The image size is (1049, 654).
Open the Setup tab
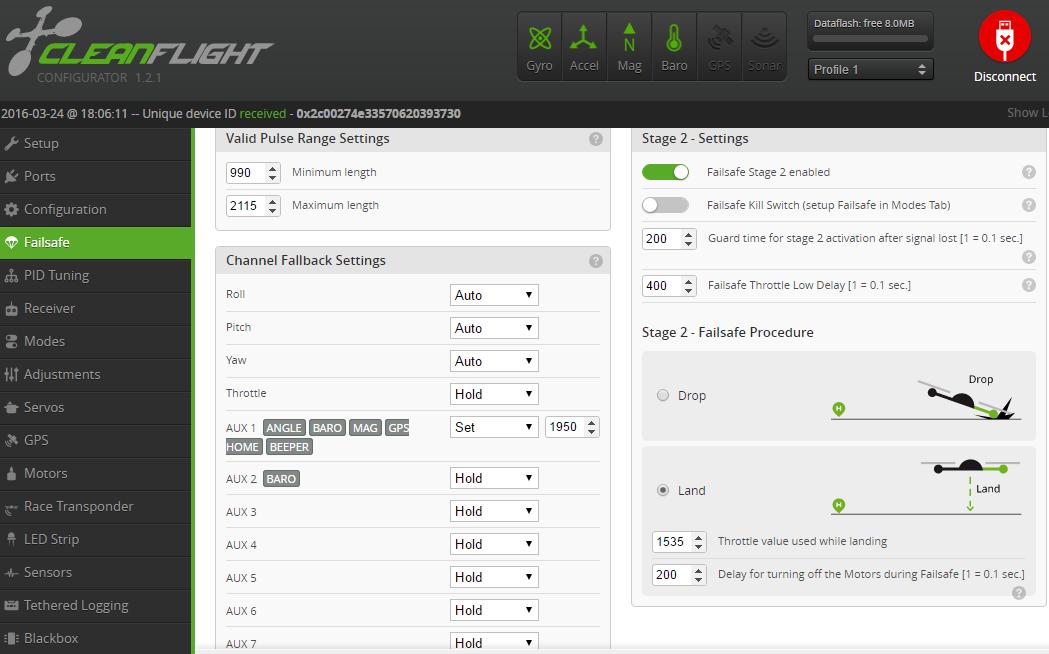96,144
